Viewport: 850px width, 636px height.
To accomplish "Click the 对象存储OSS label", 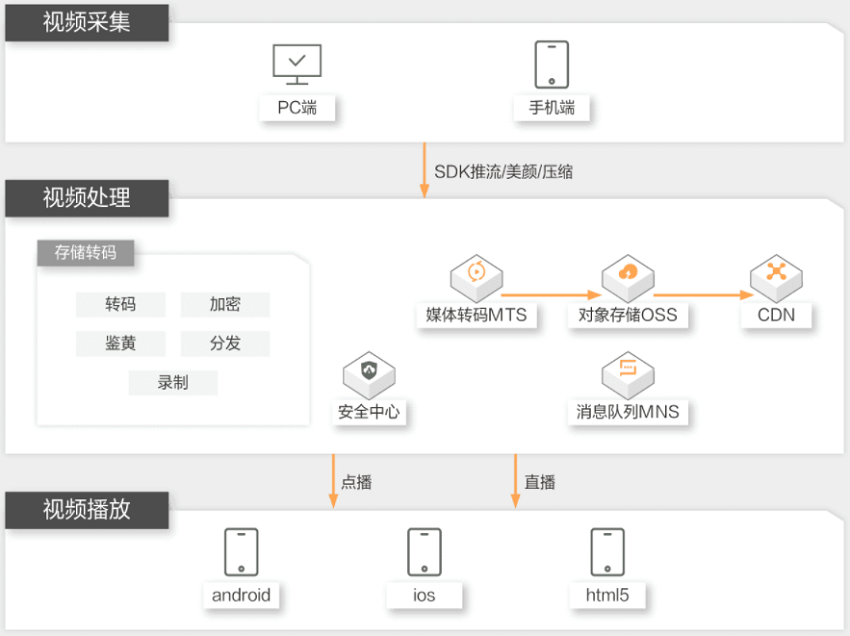I will pos(628,315).
